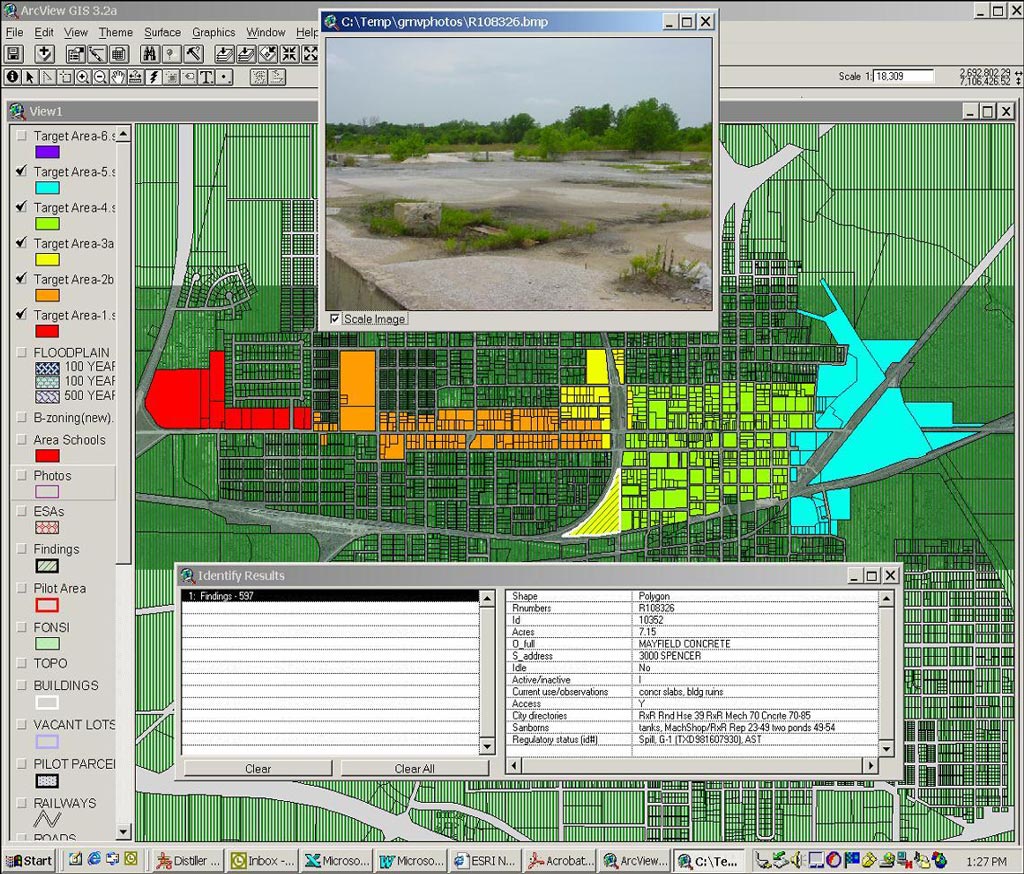Click Identify Results list scroll-up arrow

pyautogui.click(x=487, y=598)
